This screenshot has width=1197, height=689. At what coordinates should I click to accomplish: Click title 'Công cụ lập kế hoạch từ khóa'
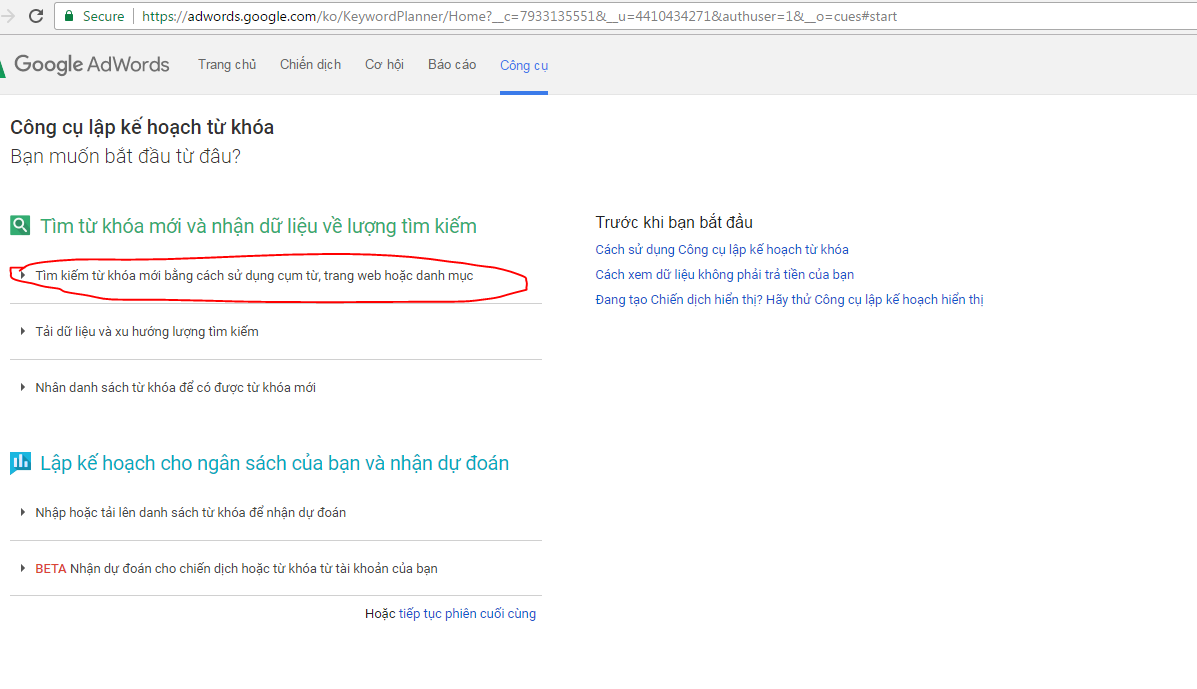[142, 127]
